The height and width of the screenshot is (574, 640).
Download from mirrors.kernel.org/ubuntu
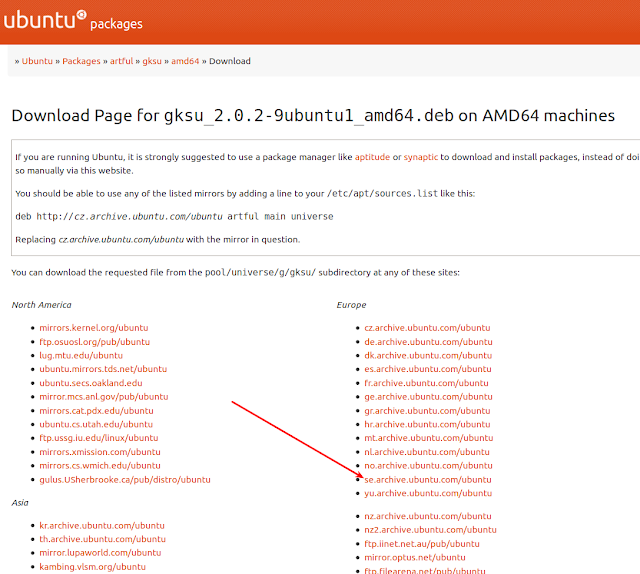[94, 328]
